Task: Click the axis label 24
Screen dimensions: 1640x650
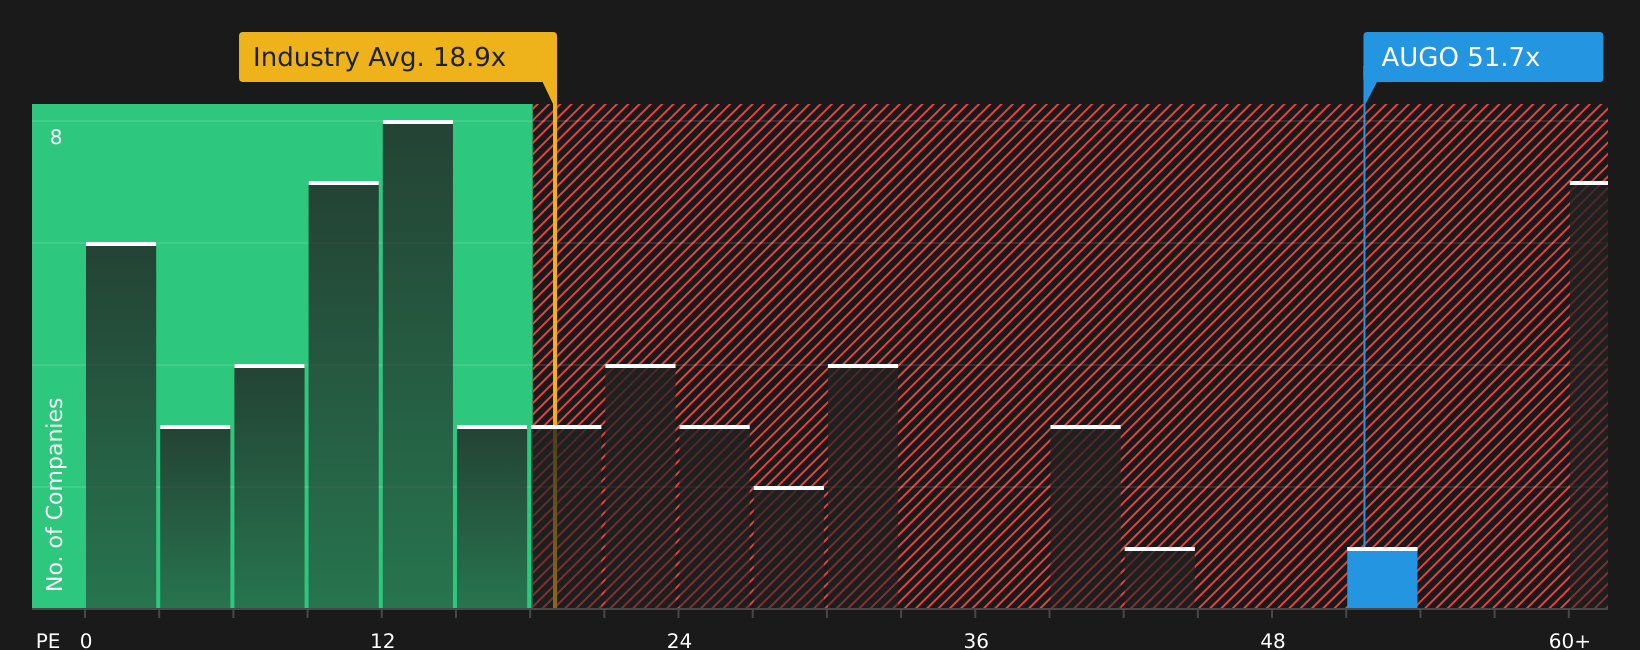Action: pos(679,641)
